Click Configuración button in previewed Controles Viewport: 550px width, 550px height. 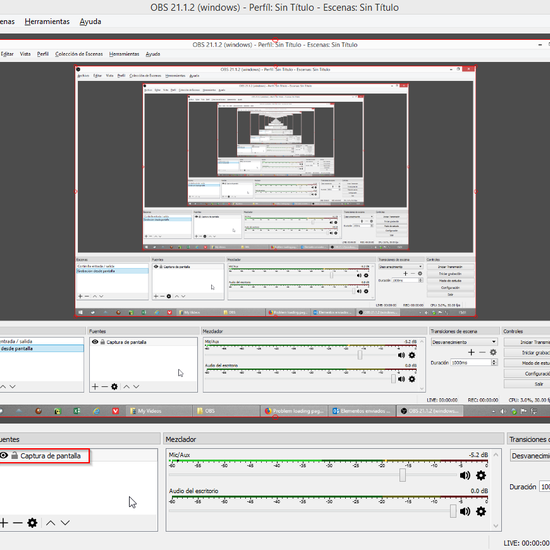(527, 374)
